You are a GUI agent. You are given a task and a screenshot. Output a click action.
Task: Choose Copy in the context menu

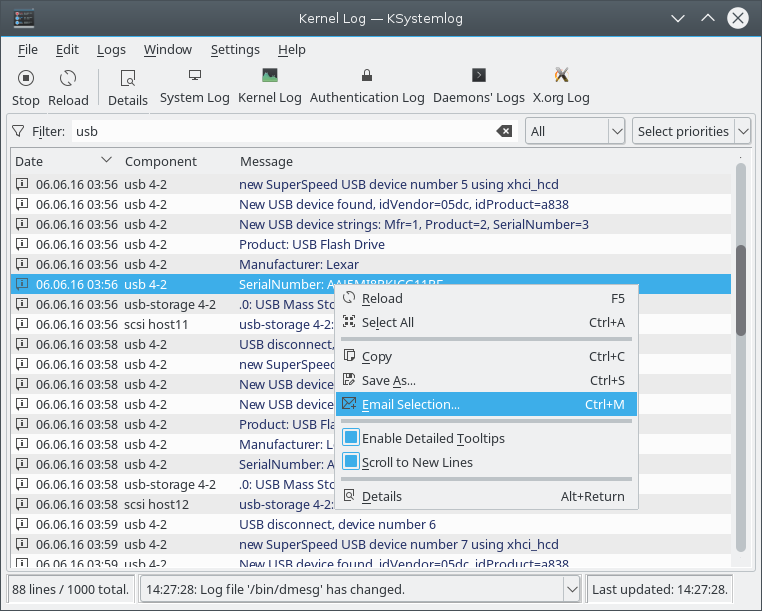click(x=486, y=356)
